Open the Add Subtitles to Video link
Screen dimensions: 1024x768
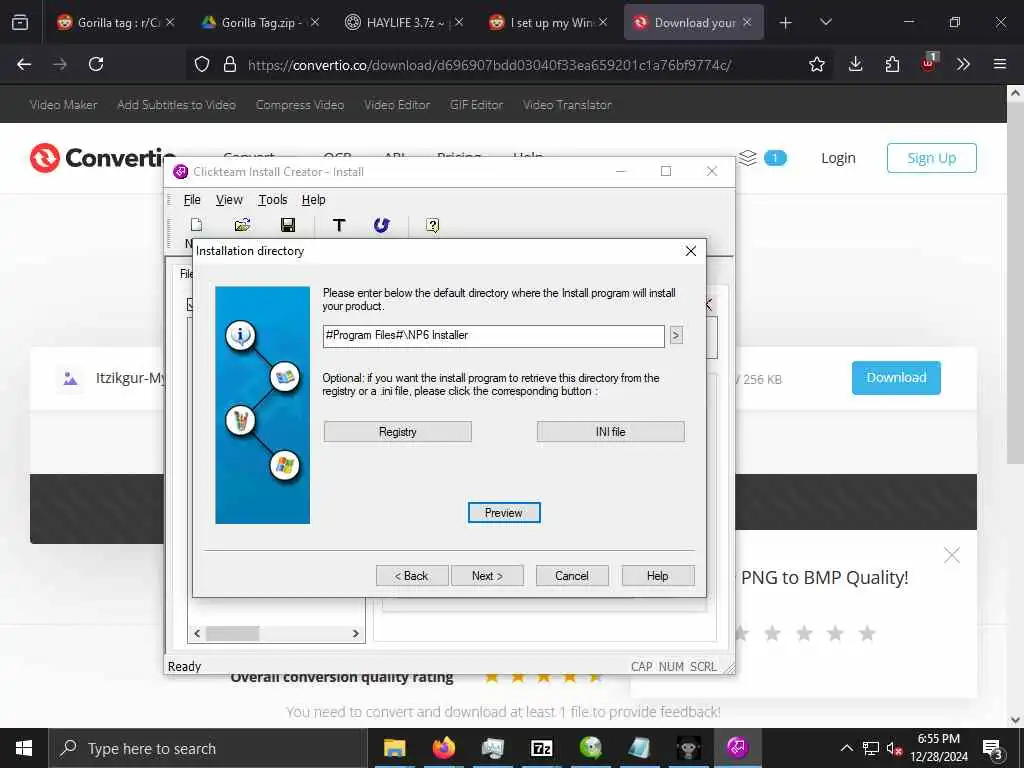pos(176,104)
